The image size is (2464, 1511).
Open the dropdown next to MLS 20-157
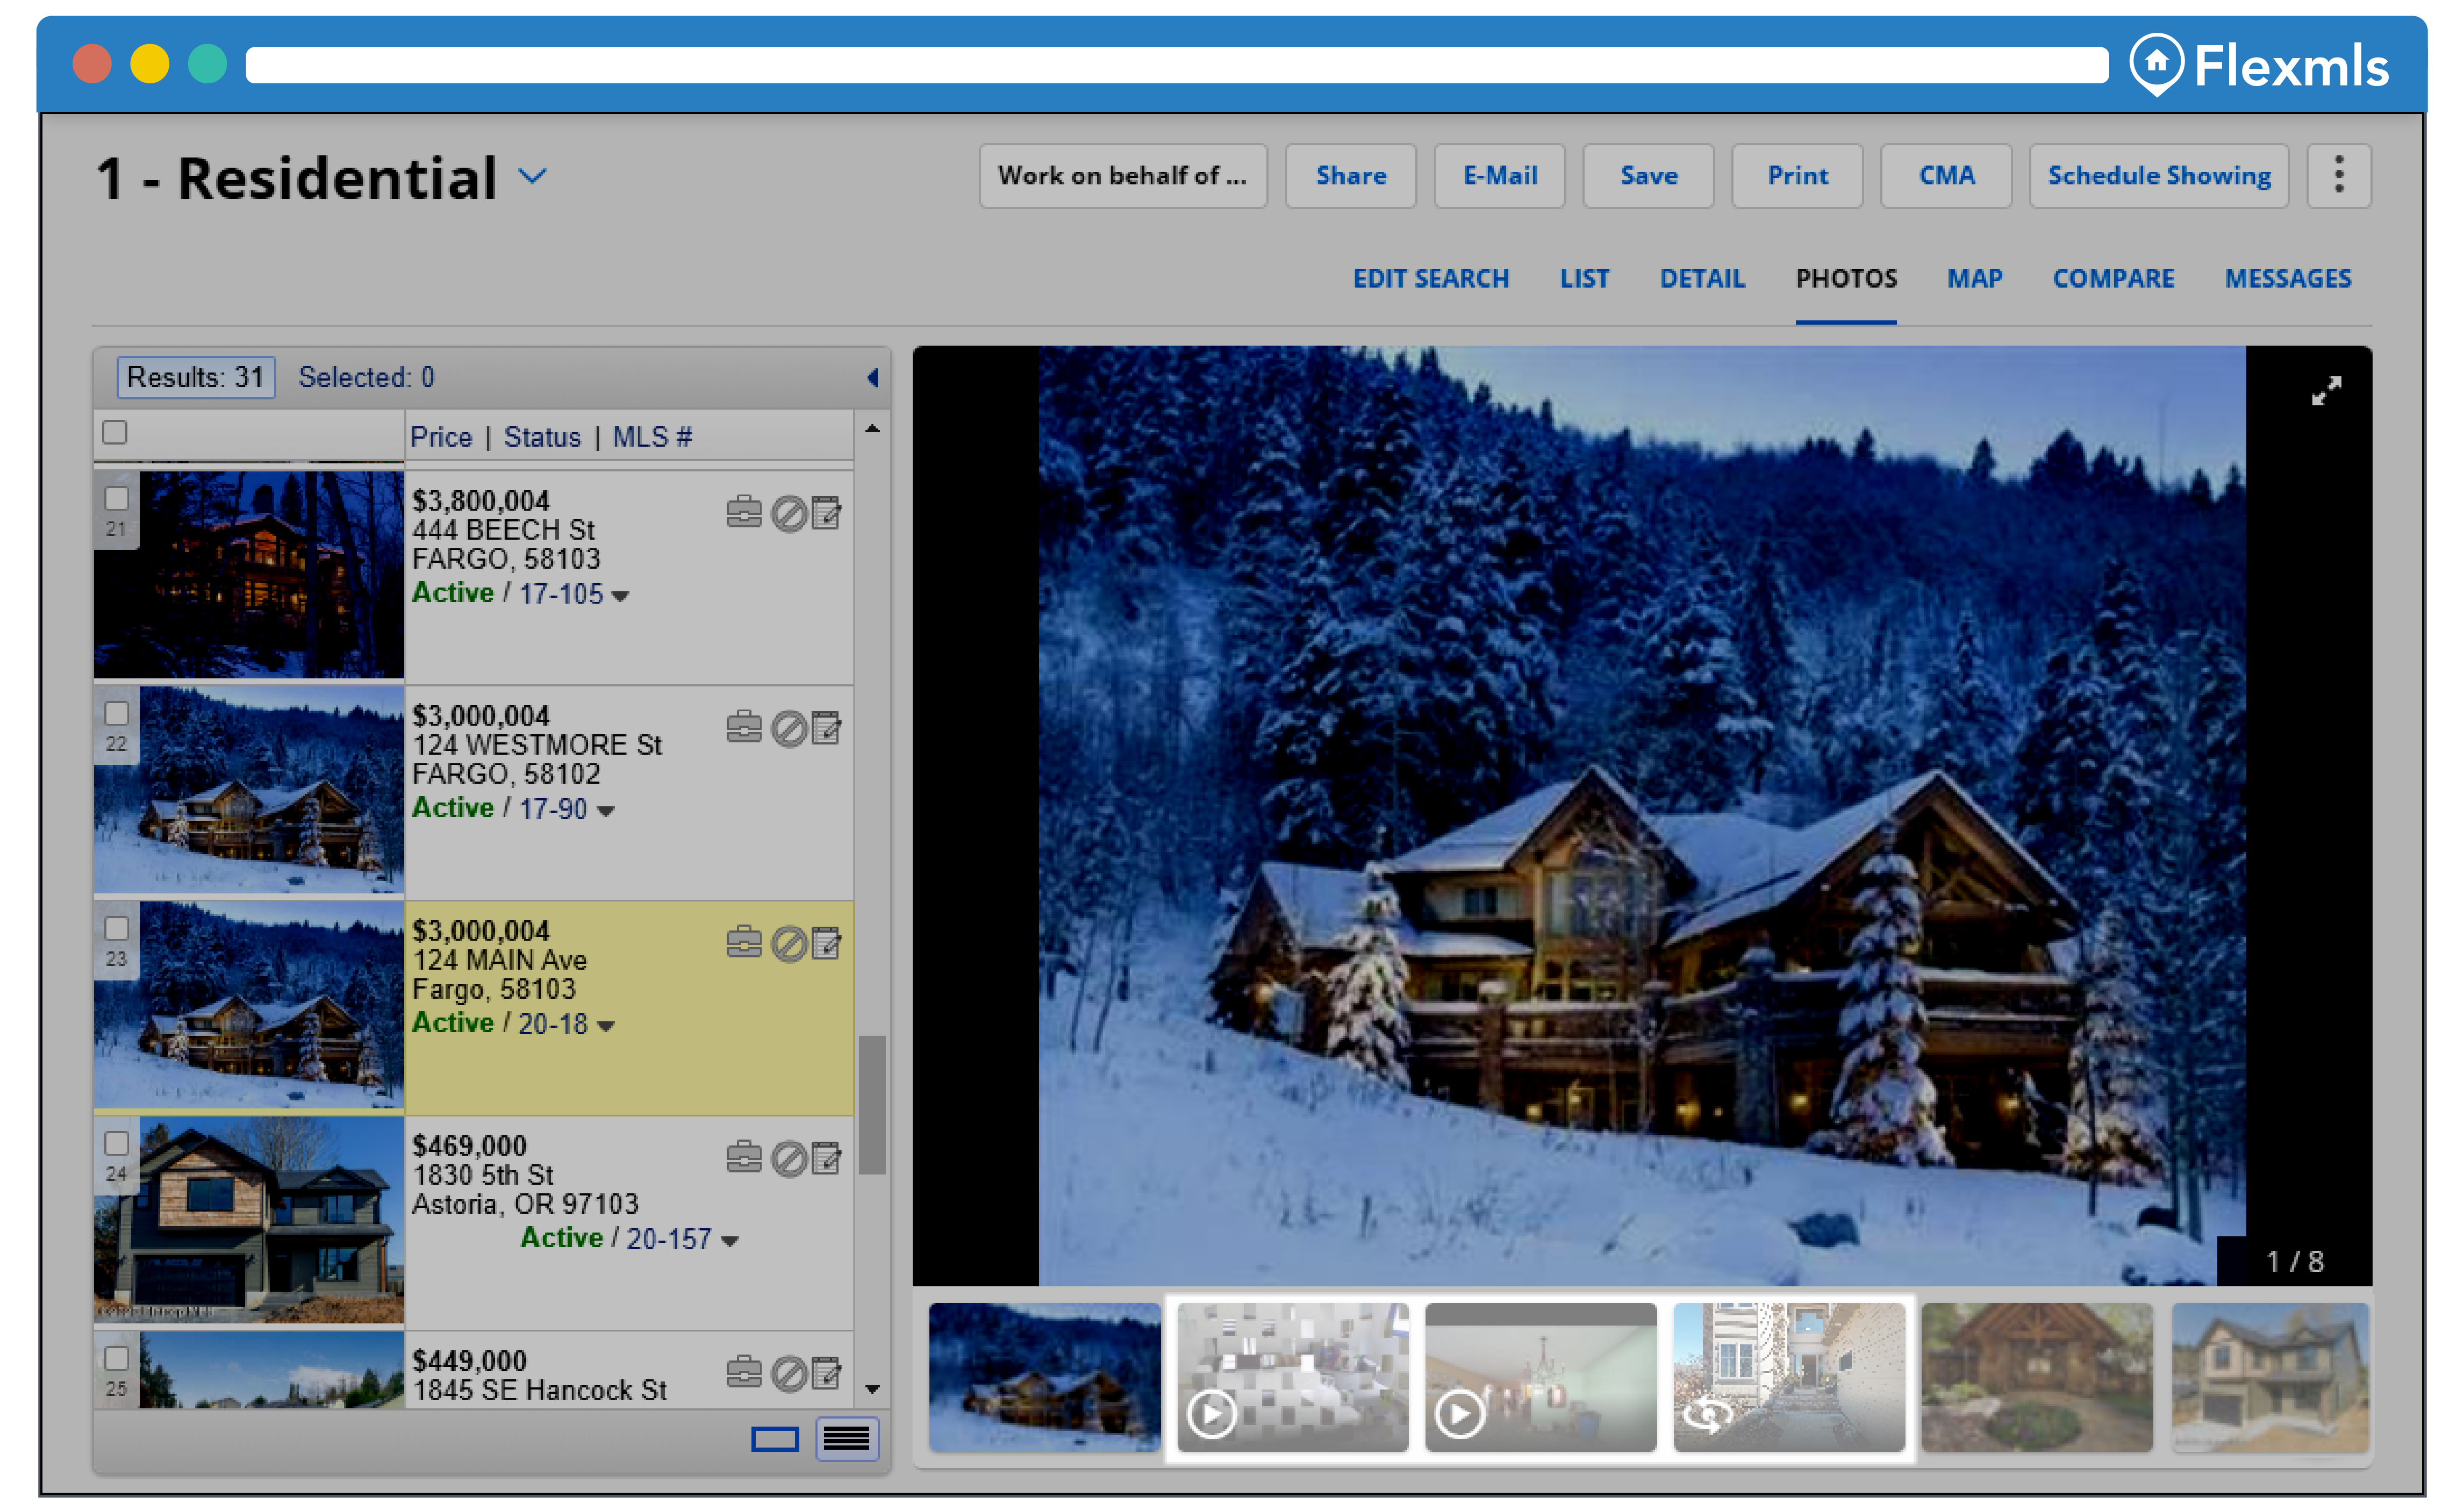click(729, 1241)
